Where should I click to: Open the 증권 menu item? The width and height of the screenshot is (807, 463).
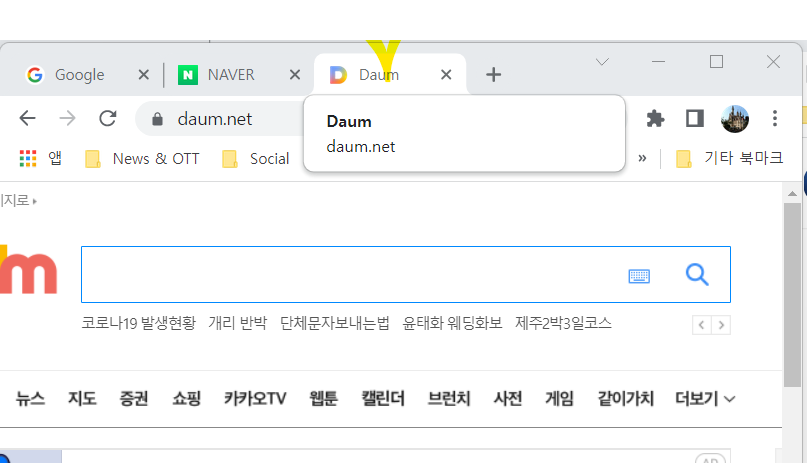tap(134, 399)
